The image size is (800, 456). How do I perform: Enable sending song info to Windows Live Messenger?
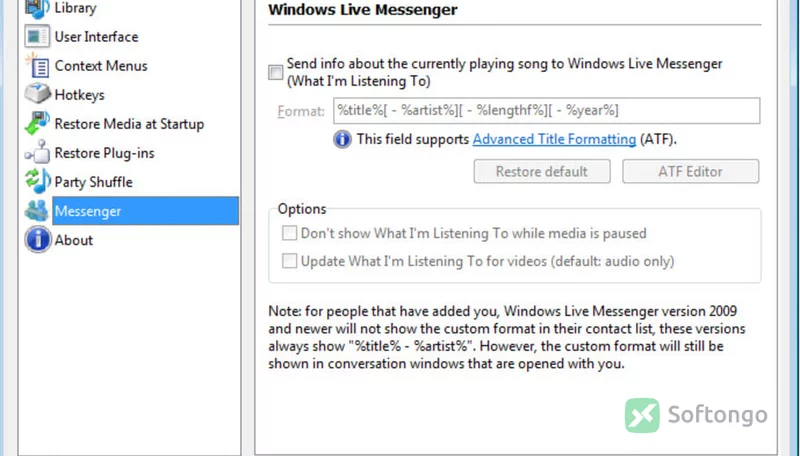276,72
